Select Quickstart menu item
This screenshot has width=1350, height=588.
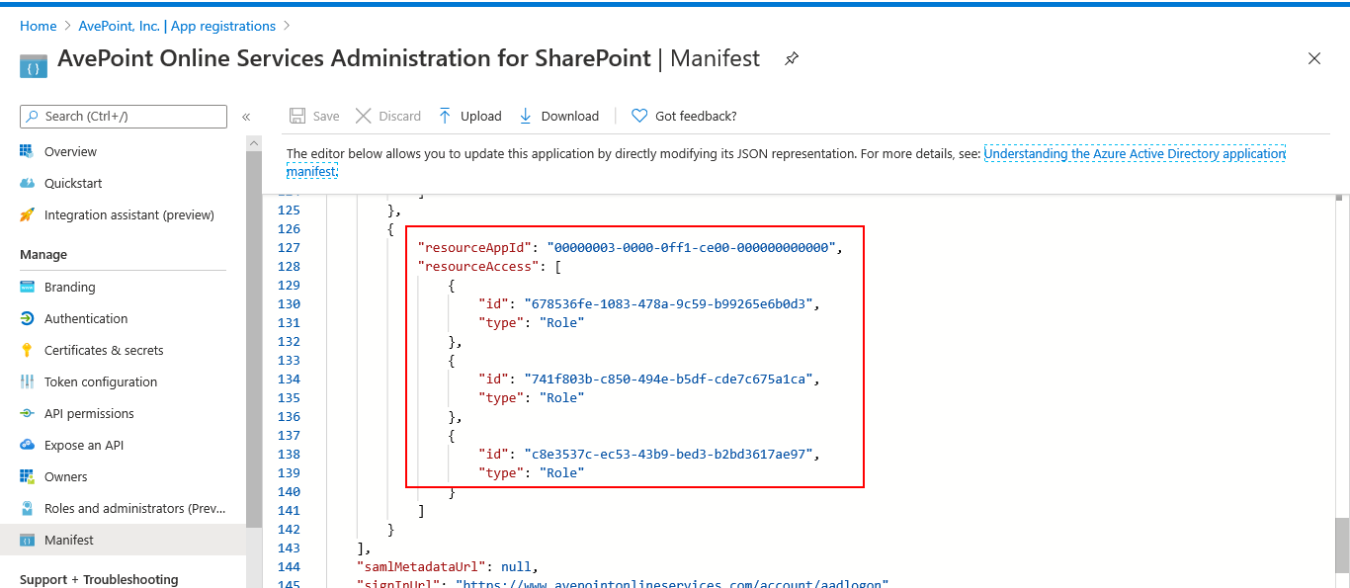click(x=73, y=184)
